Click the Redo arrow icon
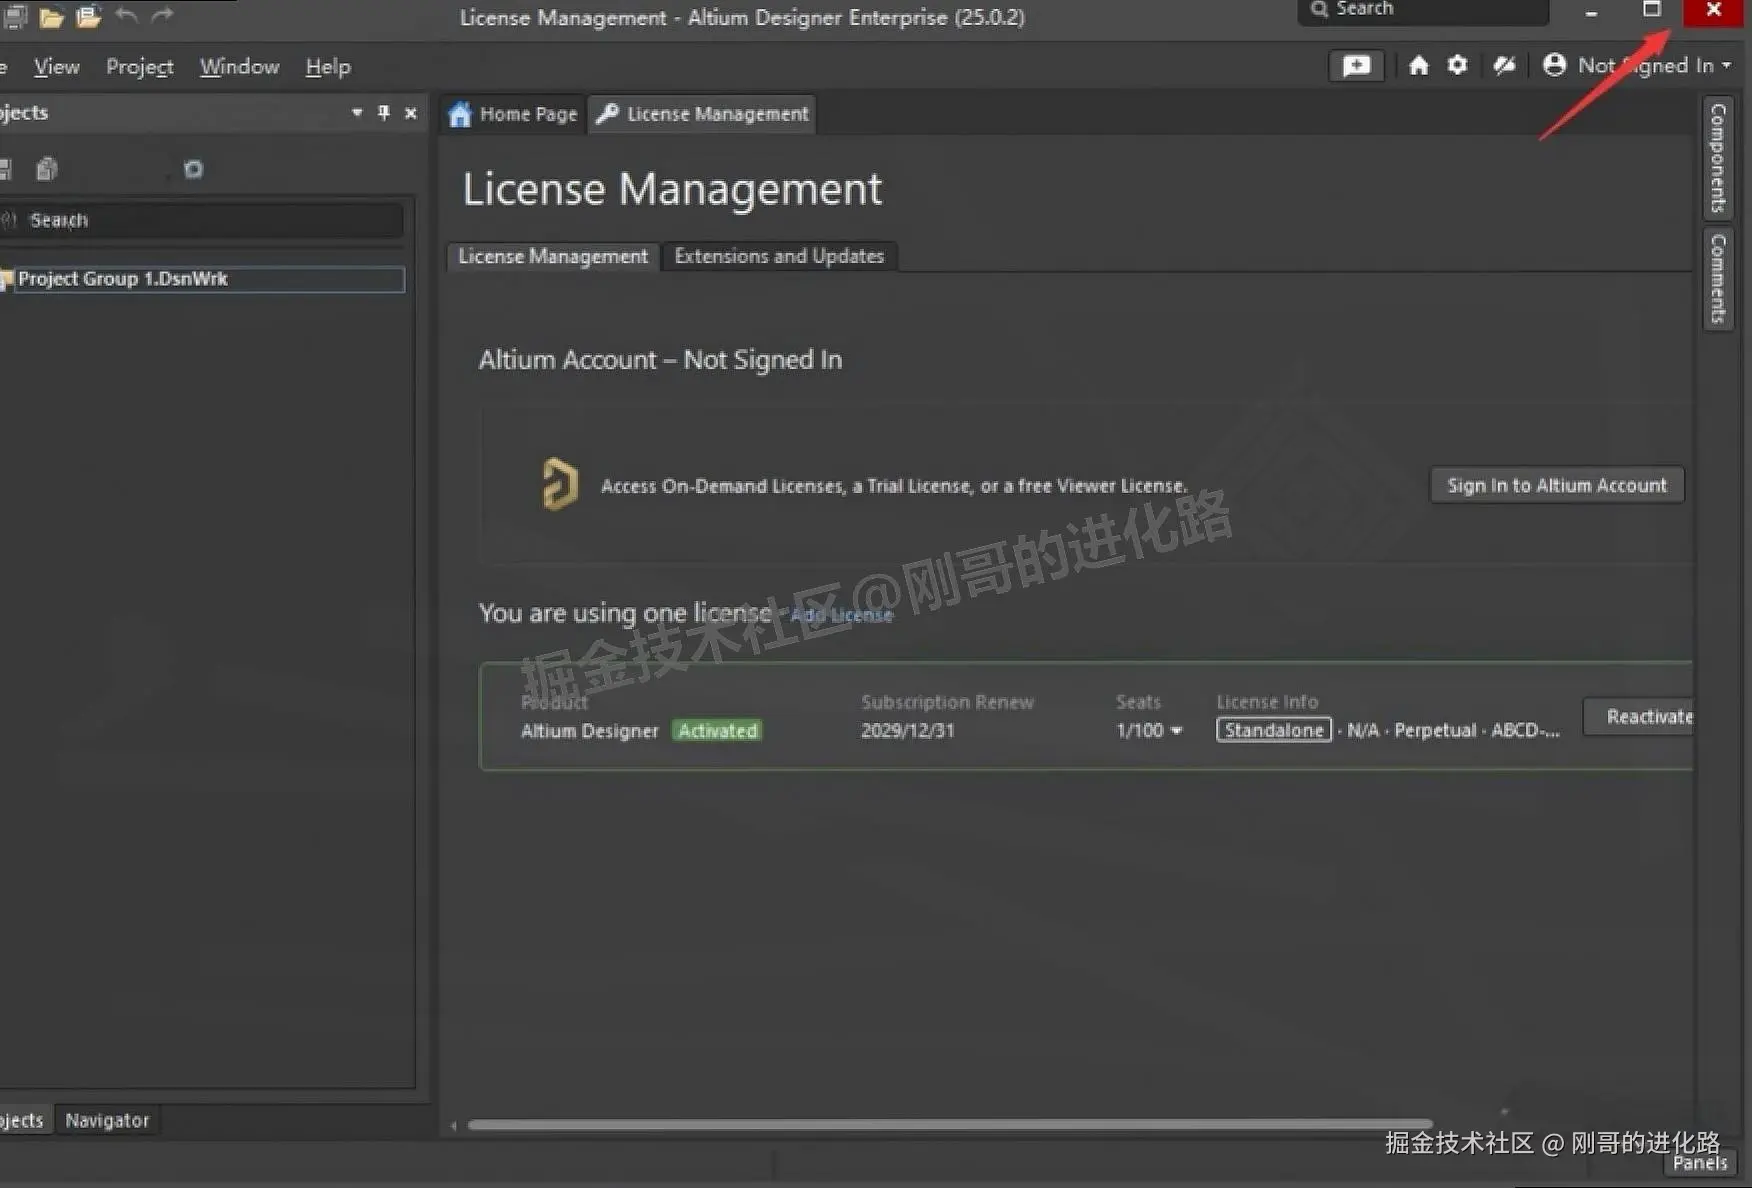The image size is (1752, 1188). coord(162,15)
